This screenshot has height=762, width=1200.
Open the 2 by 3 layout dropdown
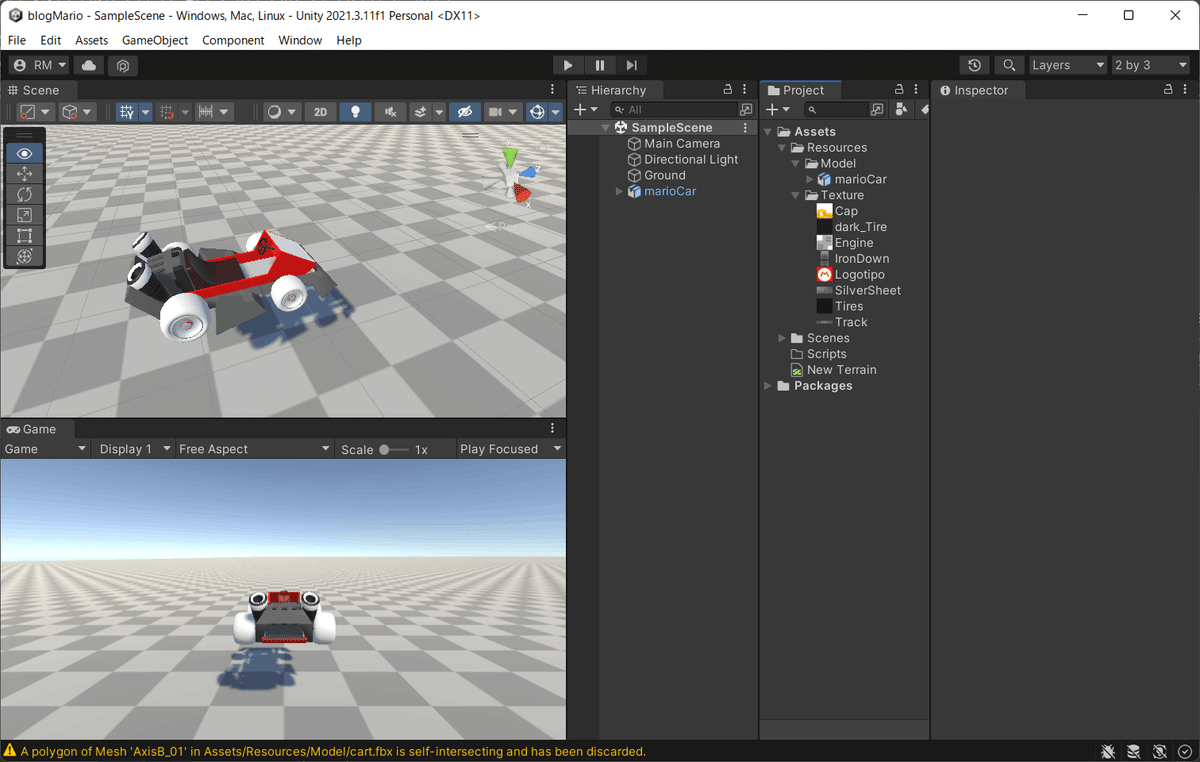[x=1150, y=65]
